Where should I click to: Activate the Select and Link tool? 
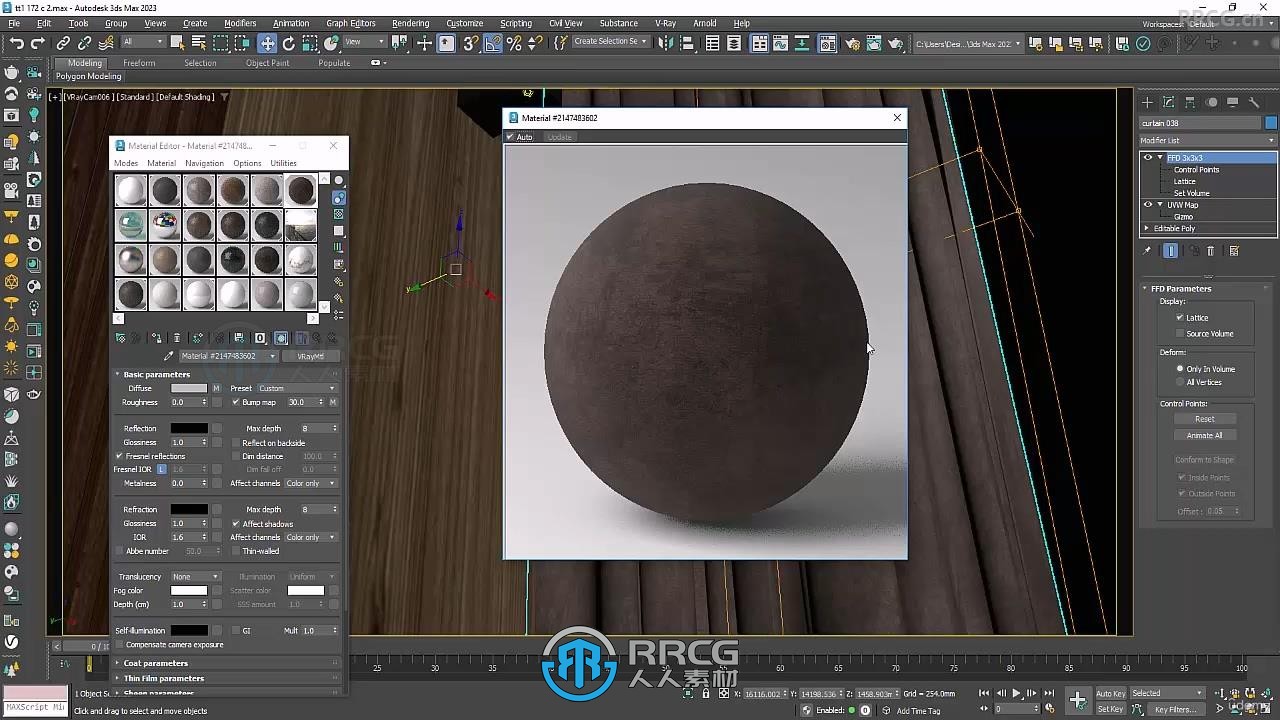[63, 43]
